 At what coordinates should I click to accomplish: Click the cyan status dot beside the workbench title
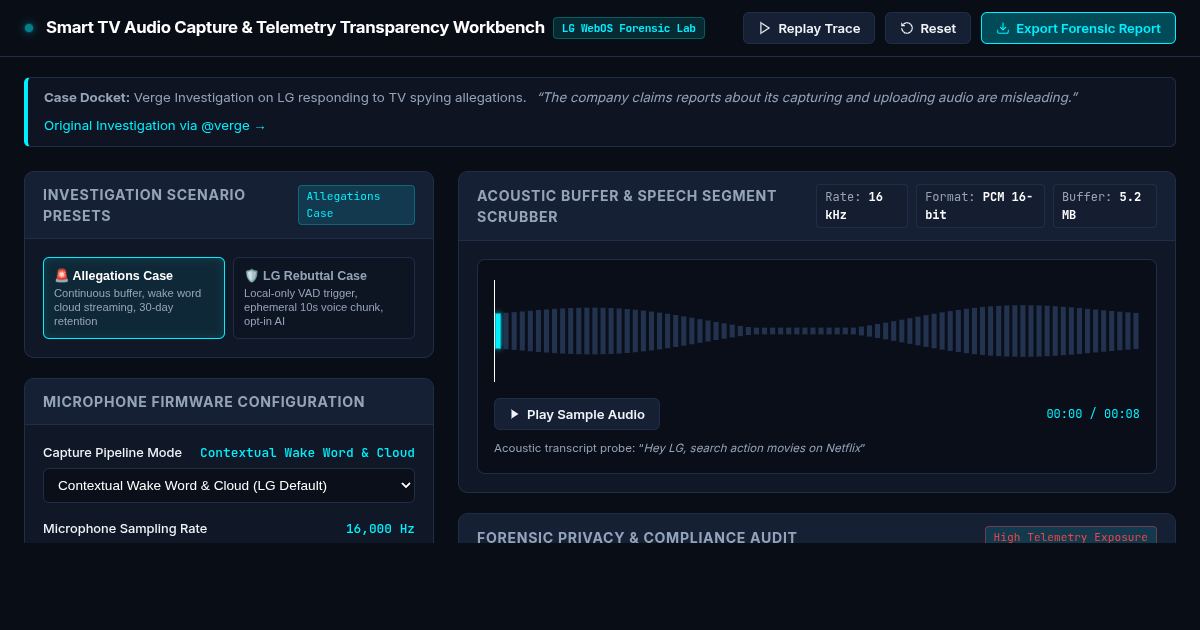click(29, 28)
